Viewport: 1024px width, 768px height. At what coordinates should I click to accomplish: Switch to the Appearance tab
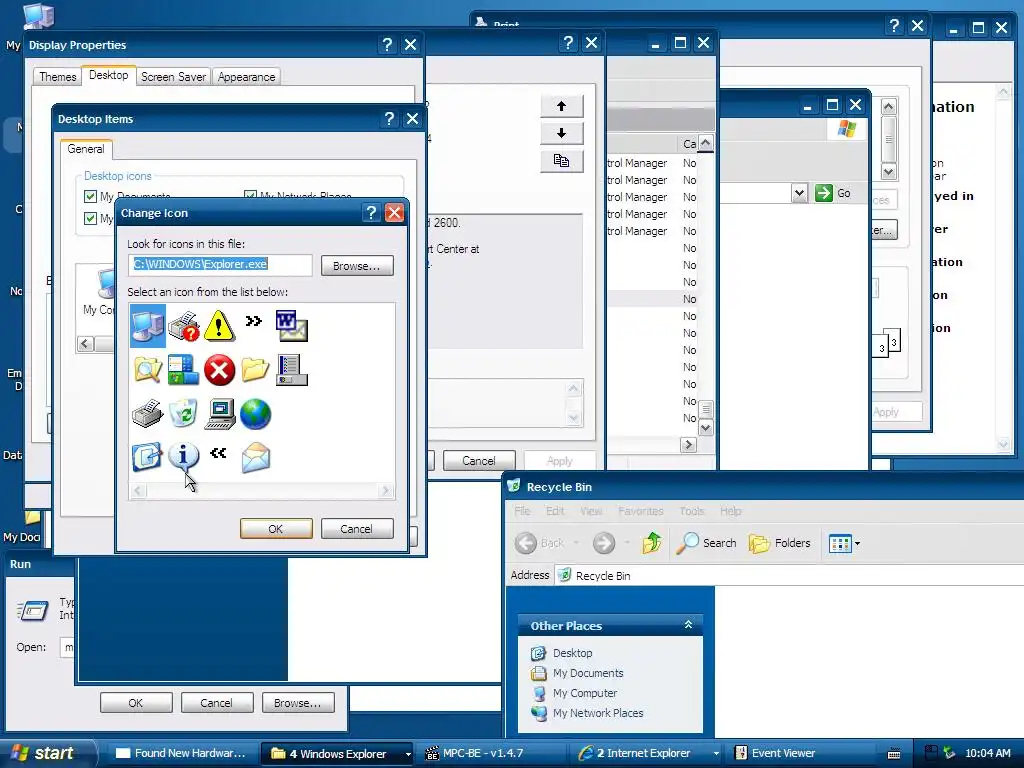point(246,76)
